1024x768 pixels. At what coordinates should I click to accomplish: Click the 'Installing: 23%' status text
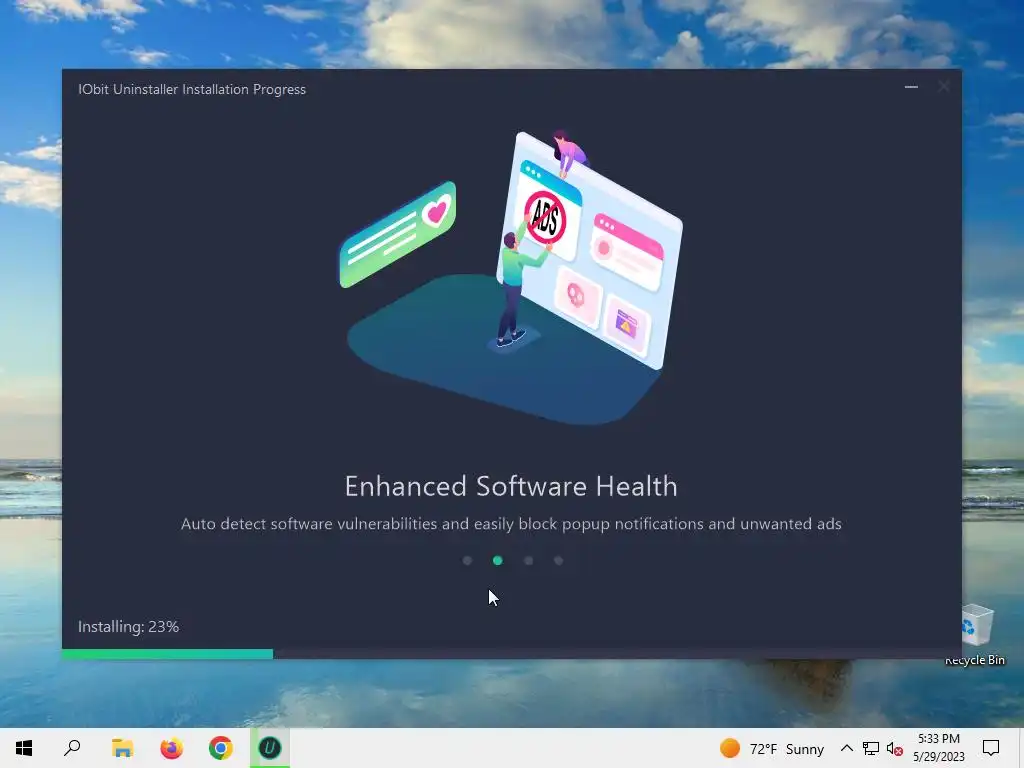coord(129,626)
